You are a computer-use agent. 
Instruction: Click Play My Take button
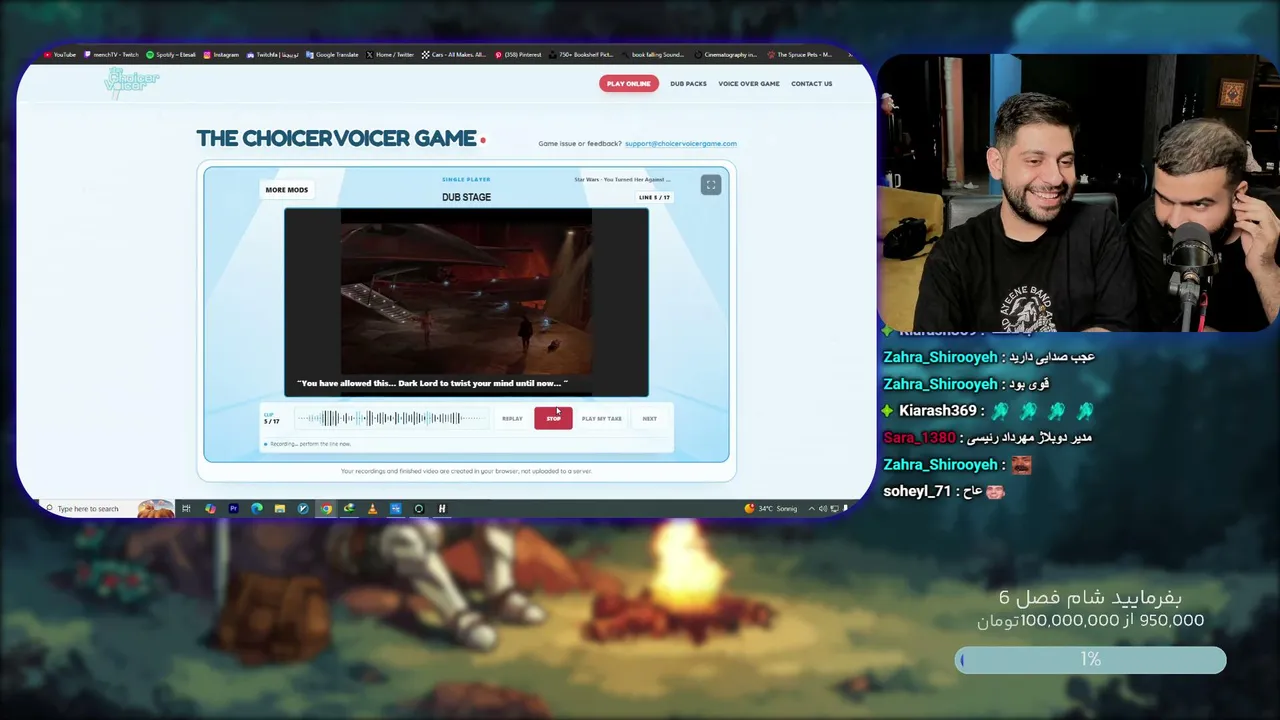coord(602,419)
